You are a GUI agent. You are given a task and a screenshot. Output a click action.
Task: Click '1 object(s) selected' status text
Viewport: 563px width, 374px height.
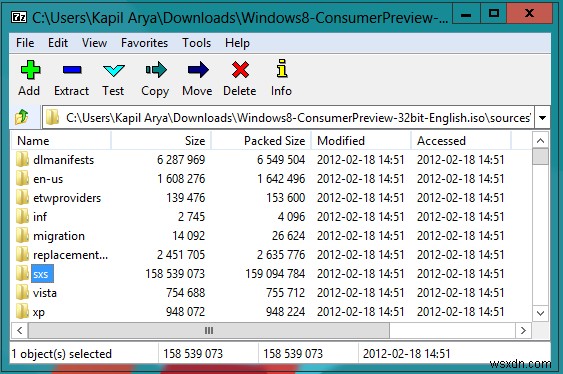coord(62,354)
